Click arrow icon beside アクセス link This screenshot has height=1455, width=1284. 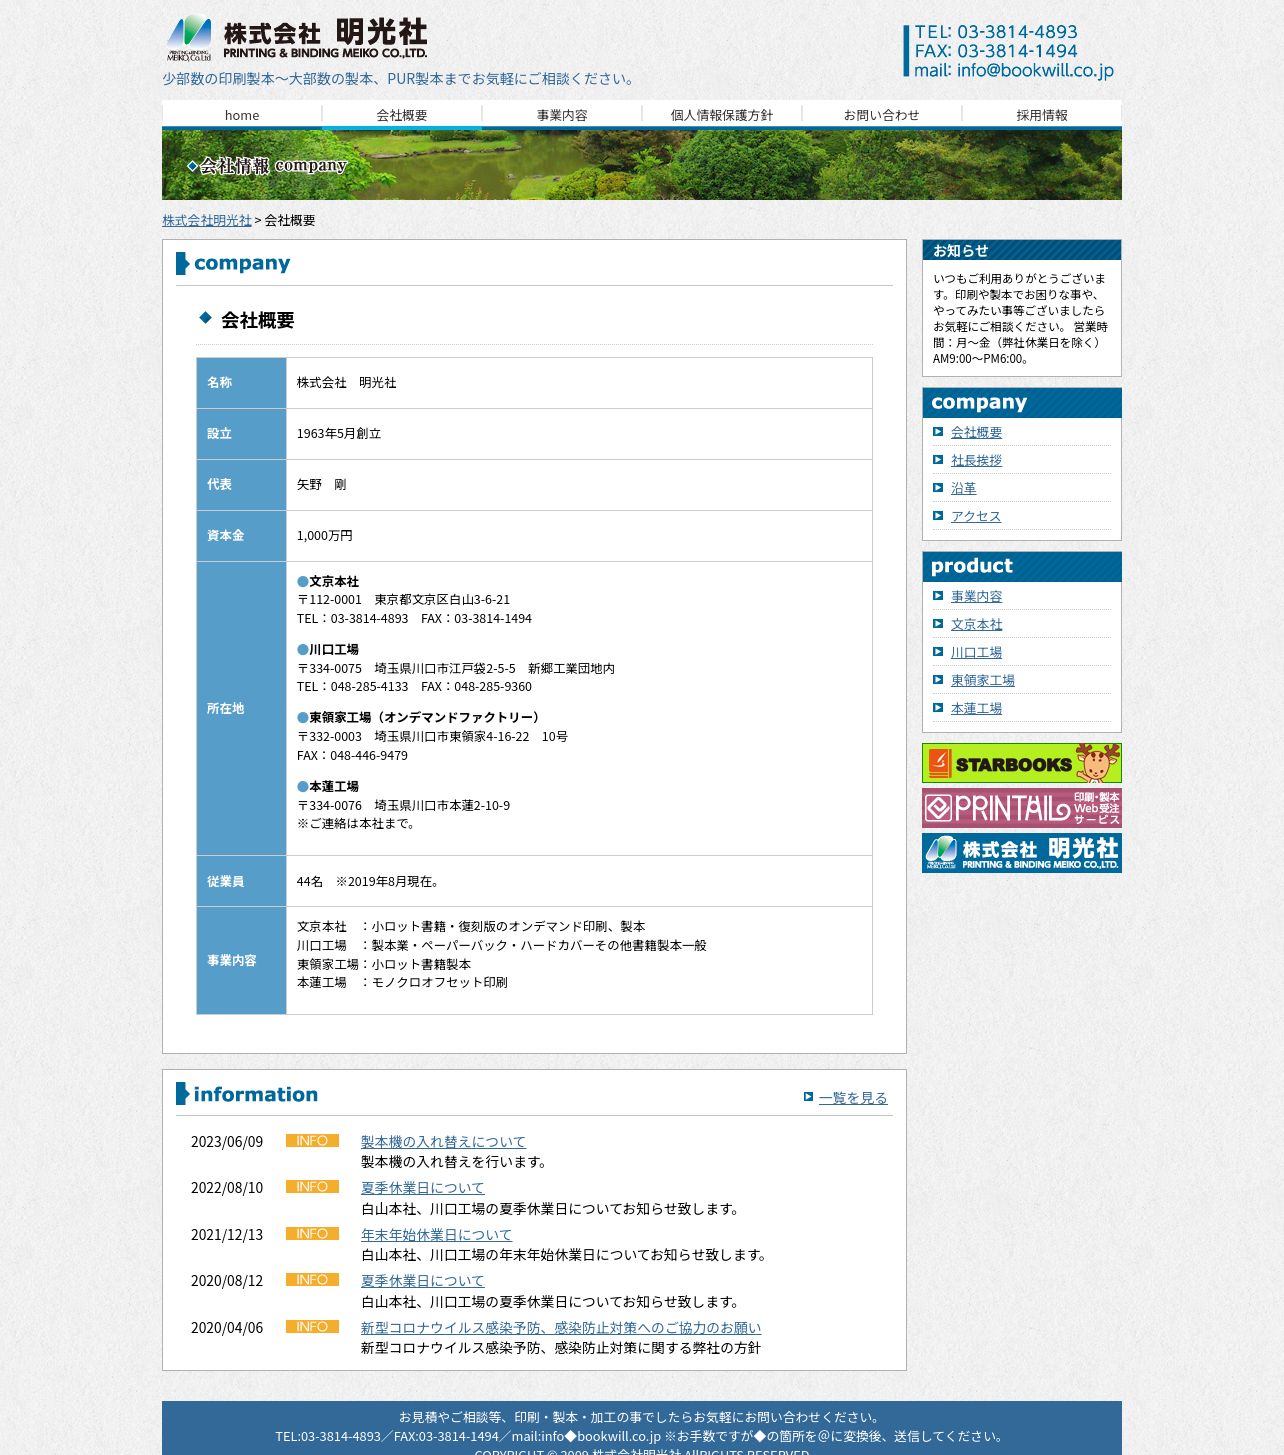click(938, 516)
